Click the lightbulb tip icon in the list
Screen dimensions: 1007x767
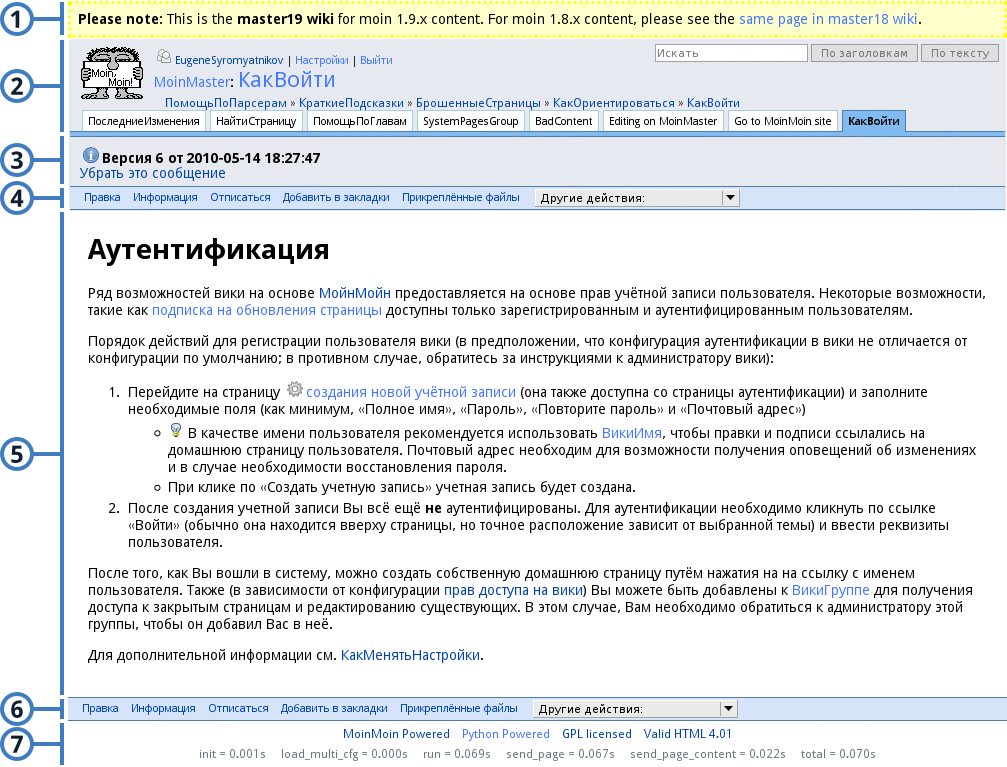175,431
